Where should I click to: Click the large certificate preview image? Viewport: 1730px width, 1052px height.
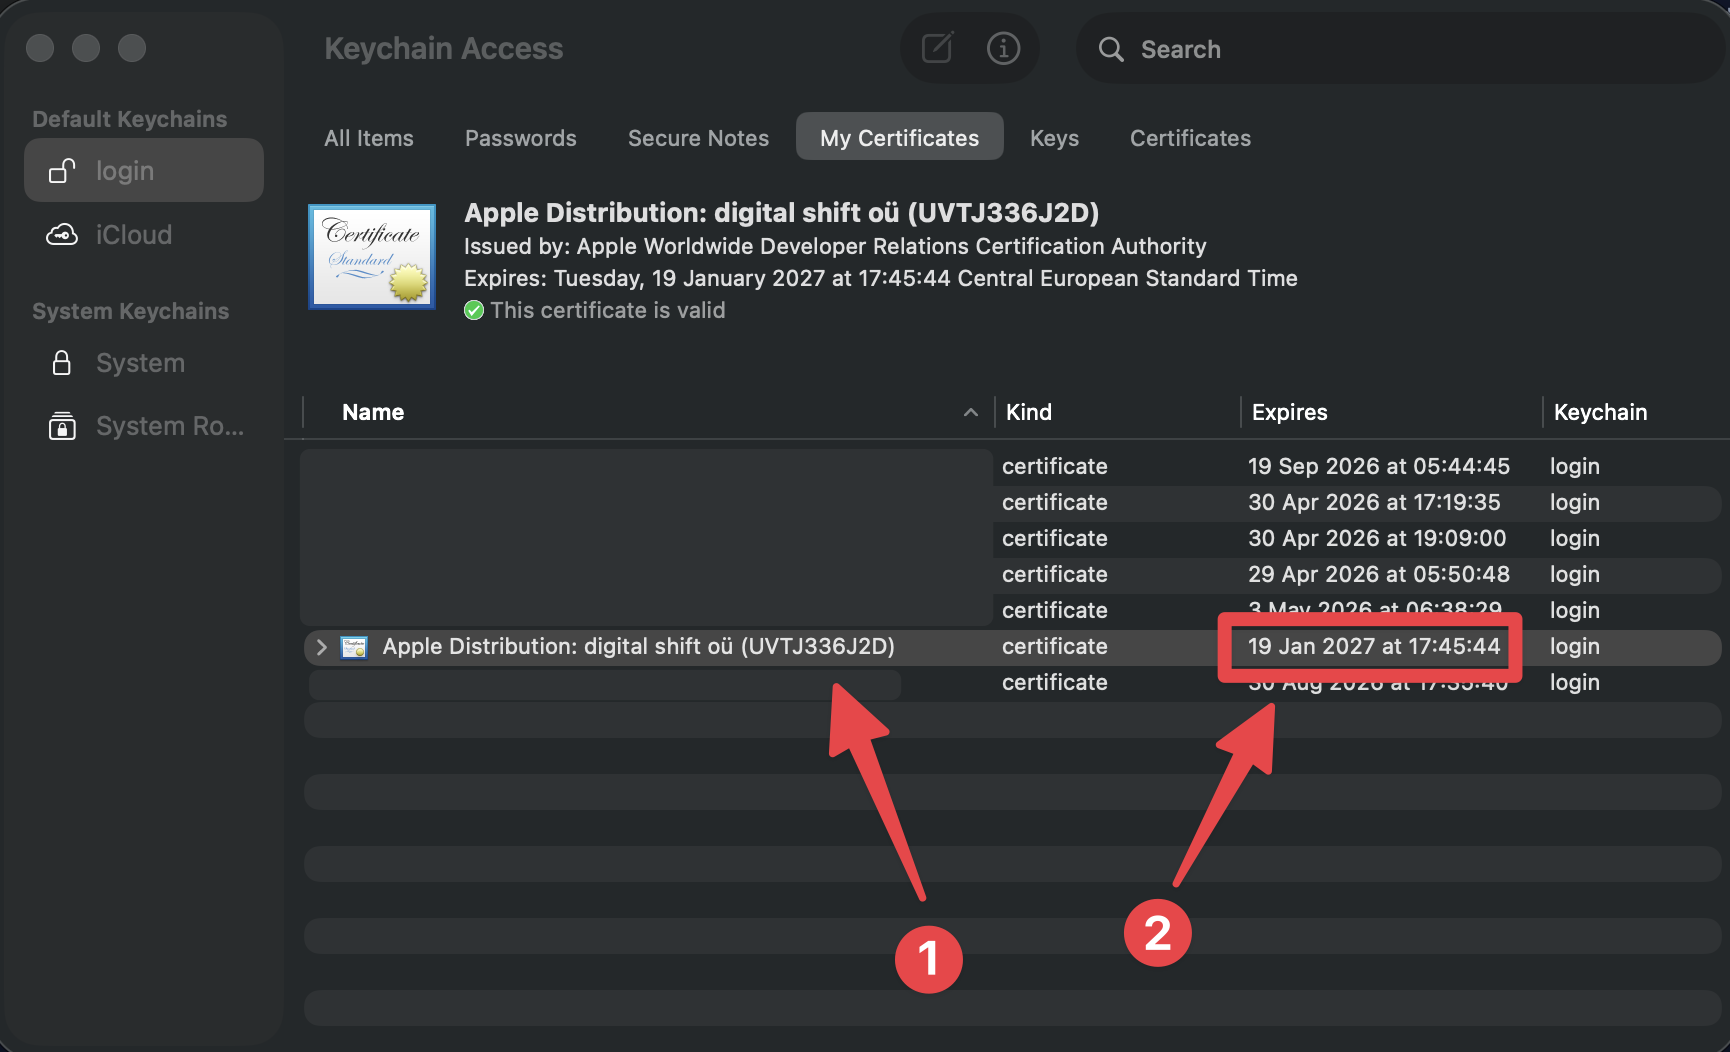coord(371,256)
